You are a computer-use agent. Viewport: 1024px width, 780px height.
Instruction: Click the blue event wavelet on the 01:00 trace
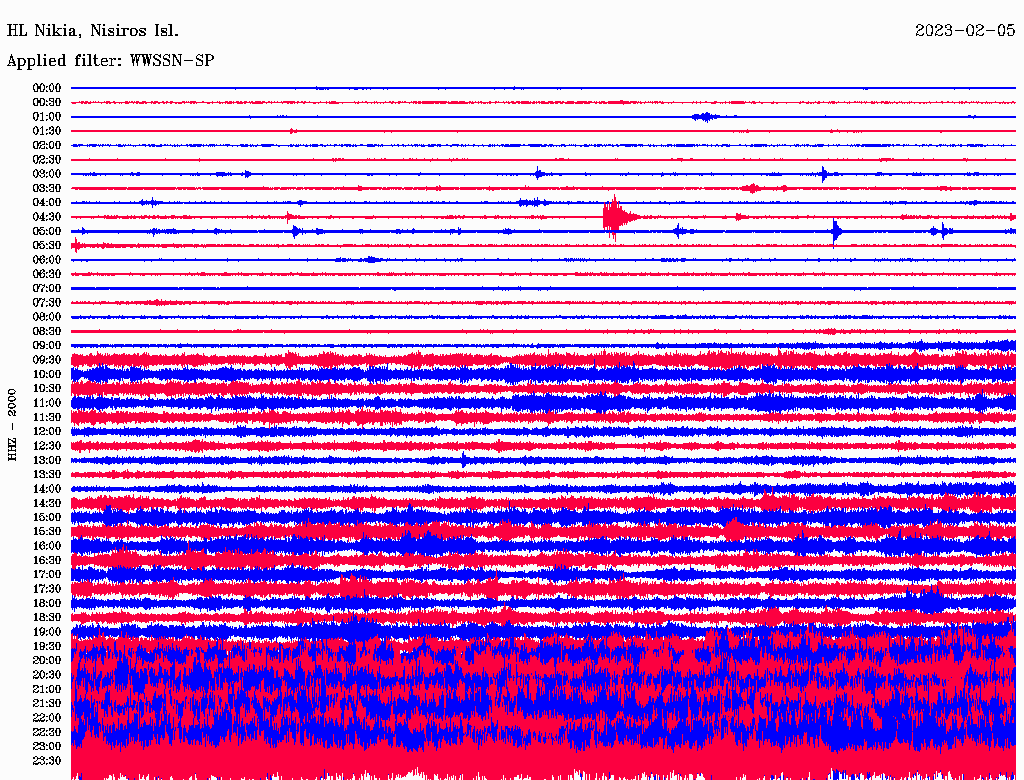[705, 117]
